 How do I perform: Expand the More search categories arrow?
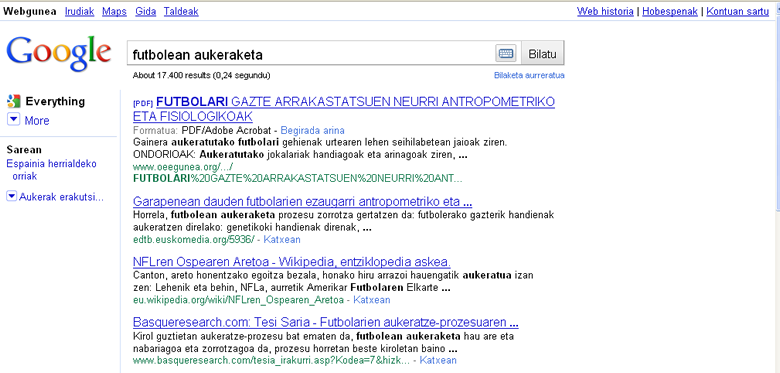[13, 120]
